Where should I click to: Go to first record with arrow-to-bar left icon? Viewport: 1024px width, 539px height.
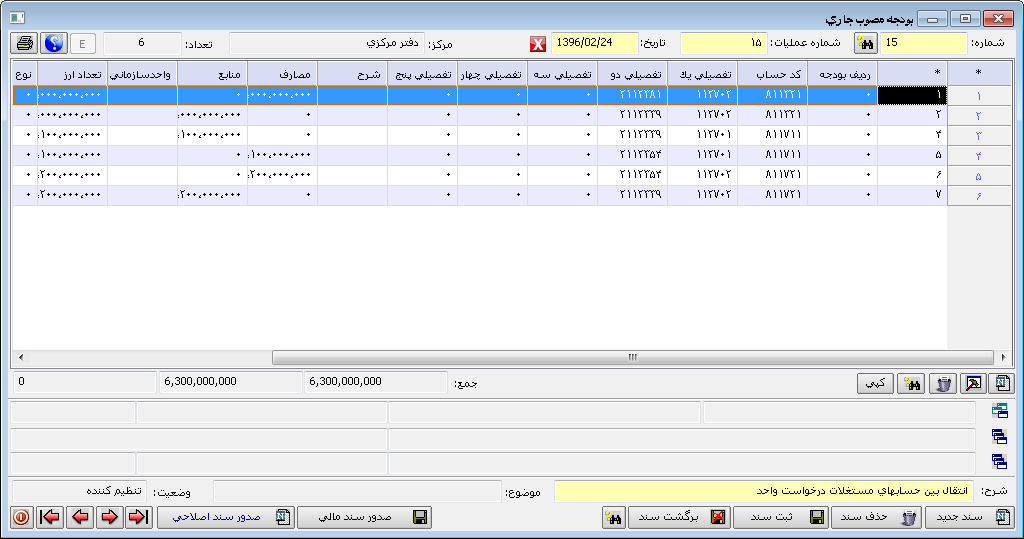point(50,517)
